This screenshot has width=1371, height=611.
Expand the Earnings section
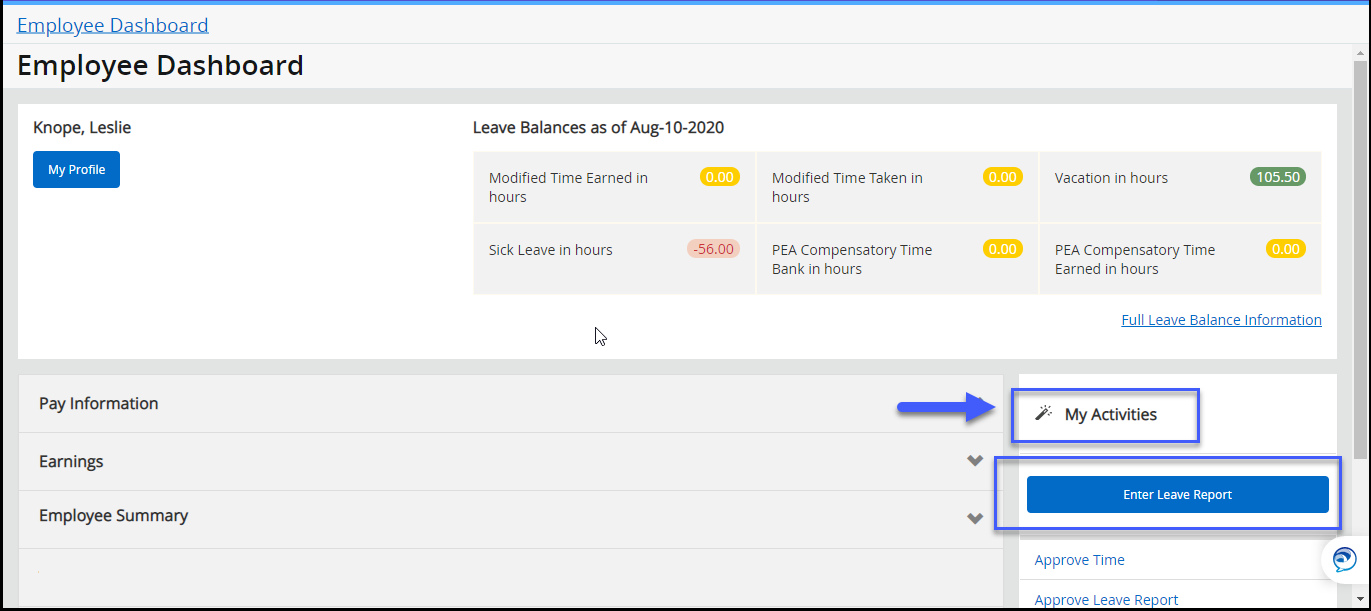[974, 461]
